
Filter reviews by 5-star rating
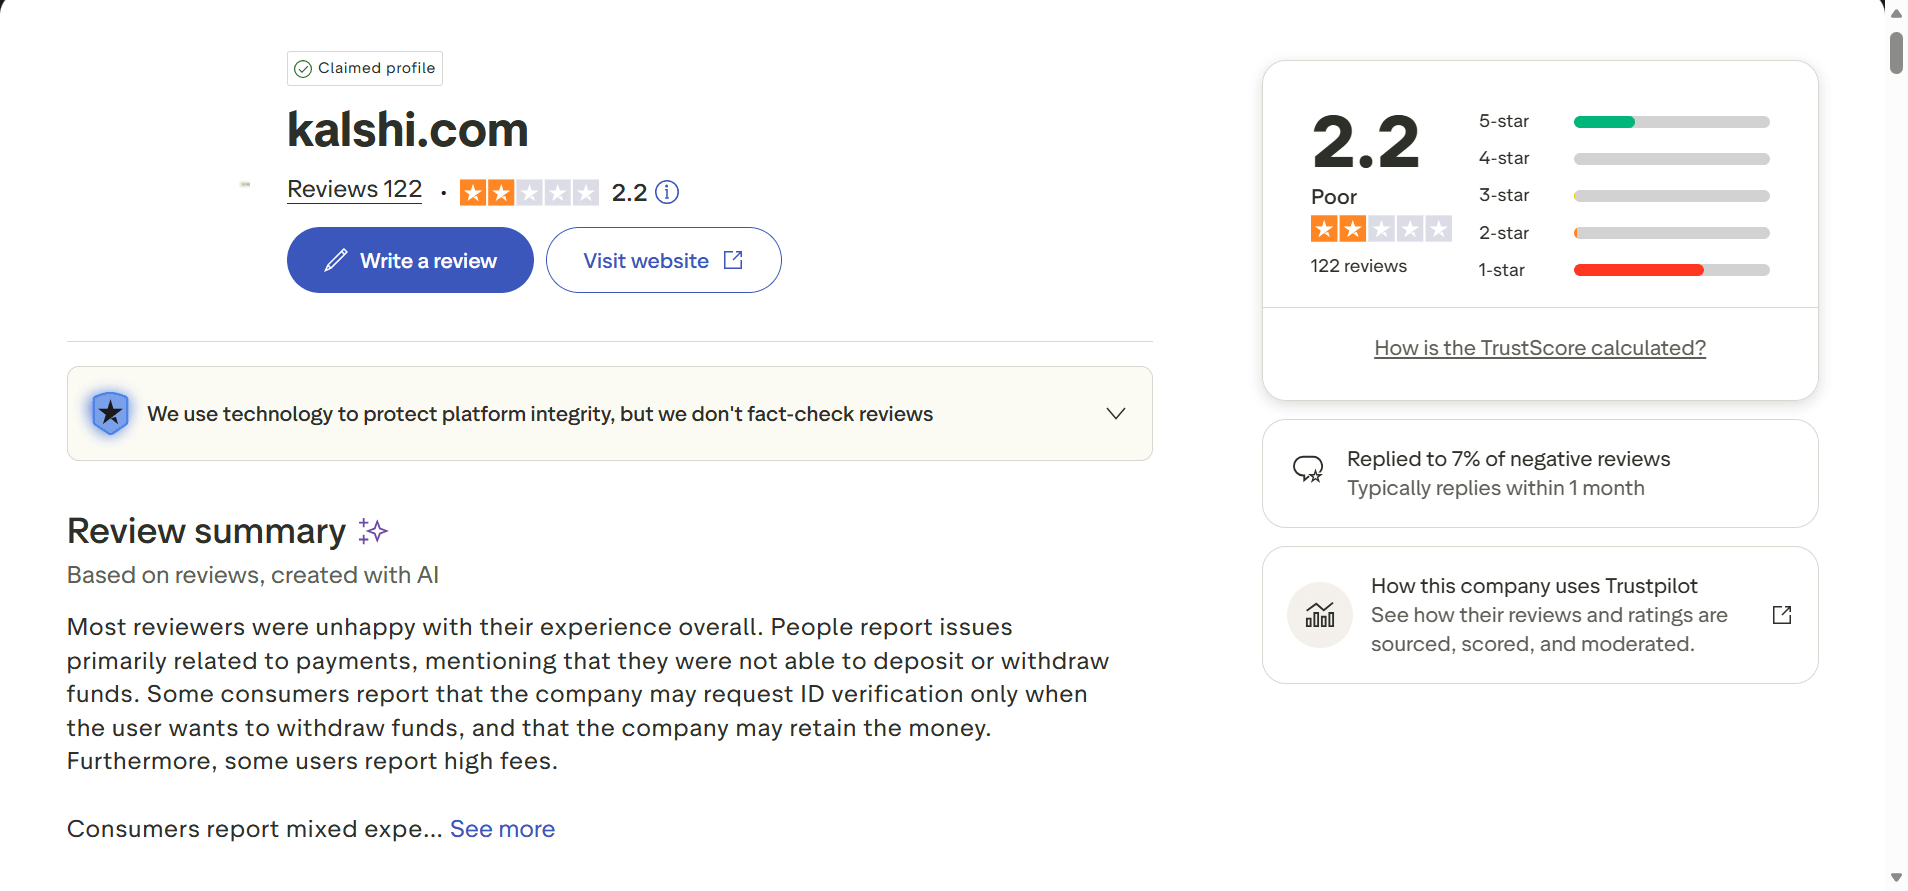(1504, 121)
